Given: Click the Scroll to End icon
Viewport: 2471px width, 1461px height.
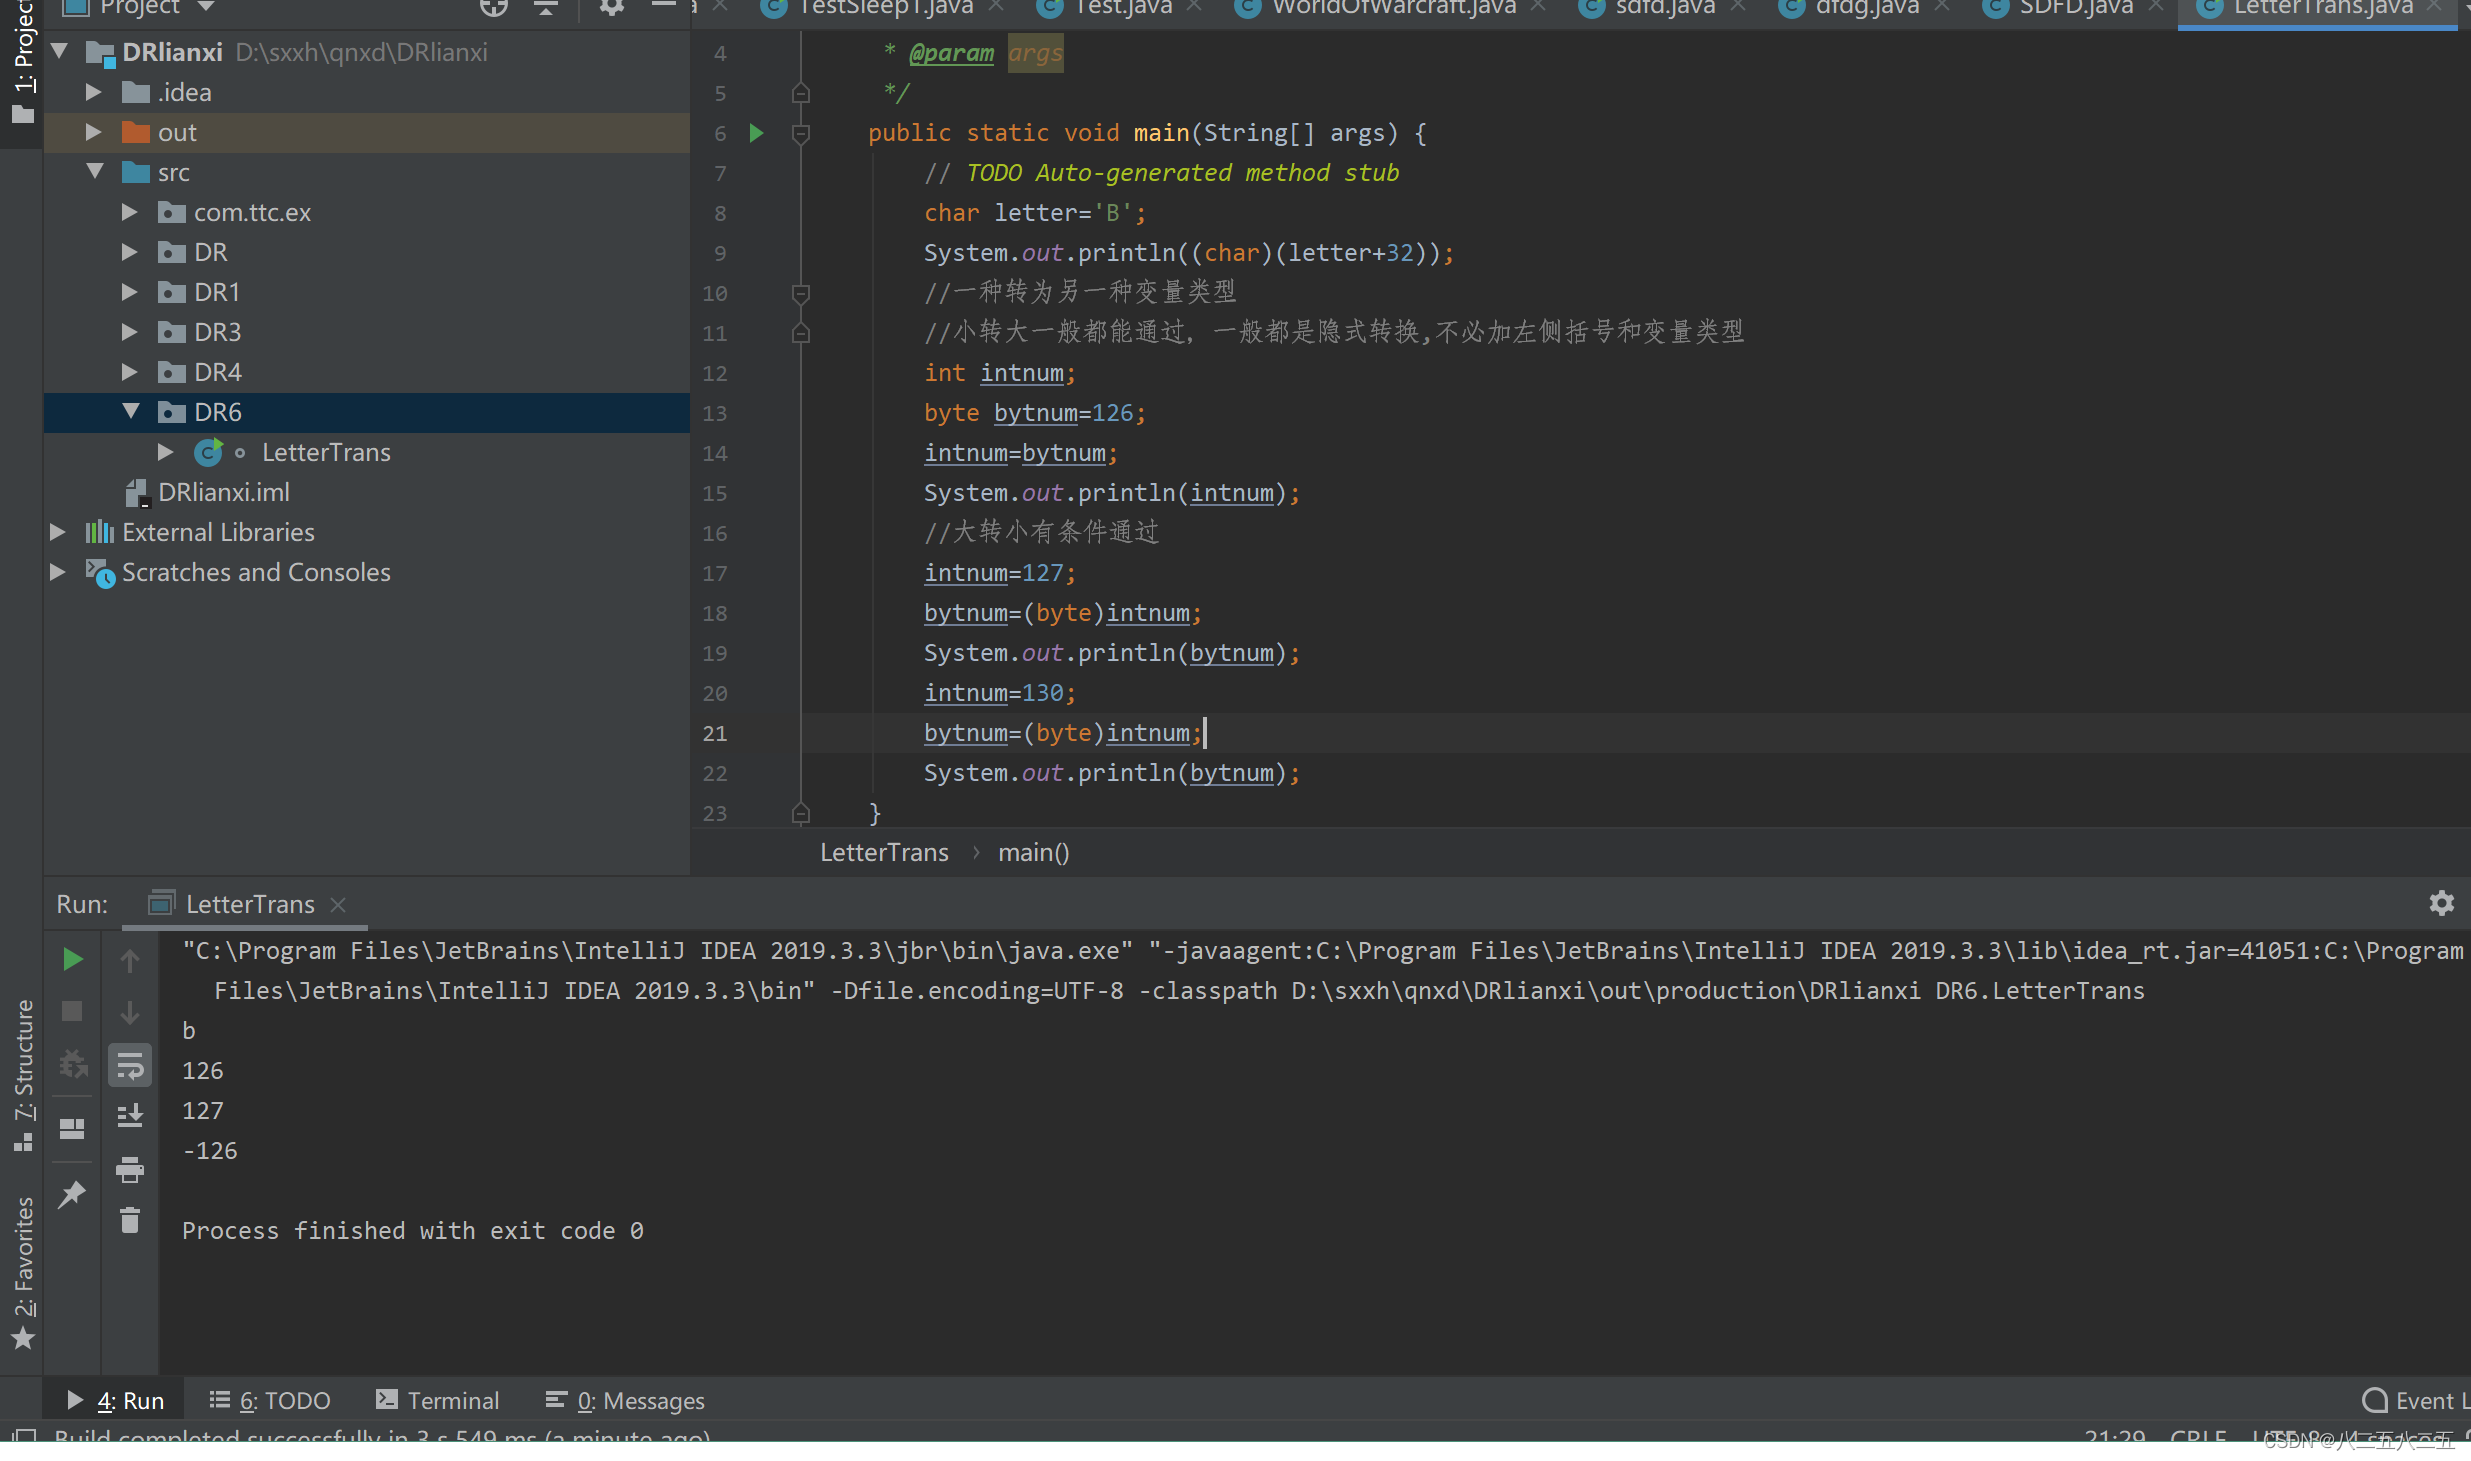Looking at the screenshot, I should click(x=130, y=1116).
